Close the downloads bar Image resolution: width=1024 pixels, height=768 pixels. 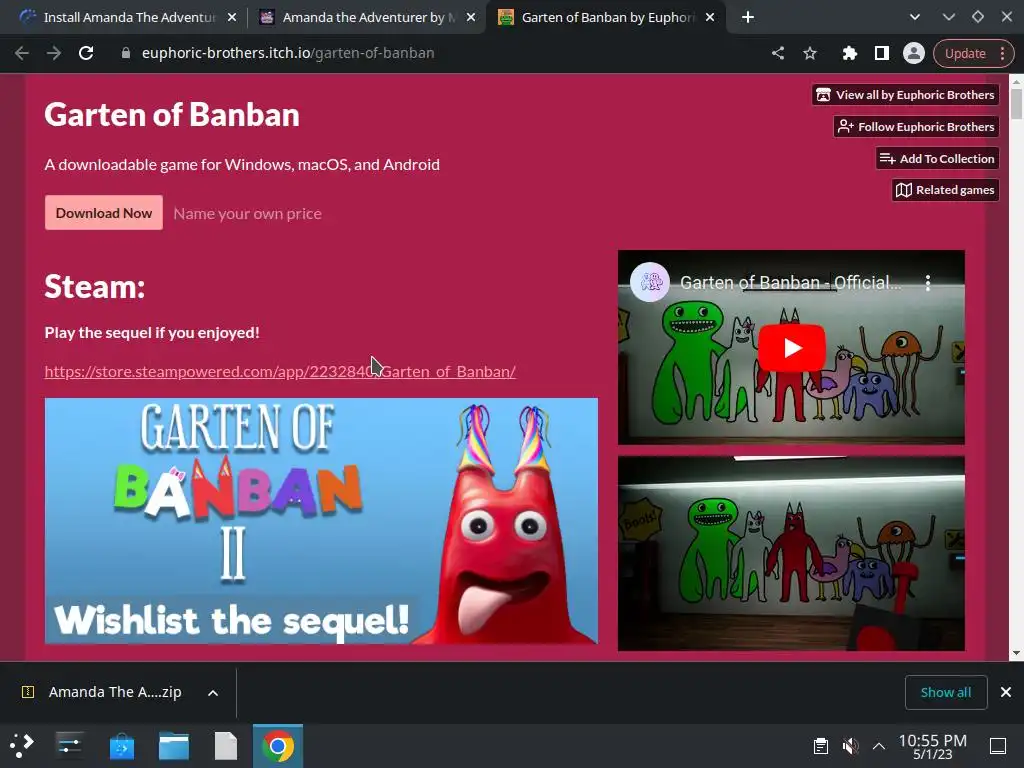coord(1006,692)
